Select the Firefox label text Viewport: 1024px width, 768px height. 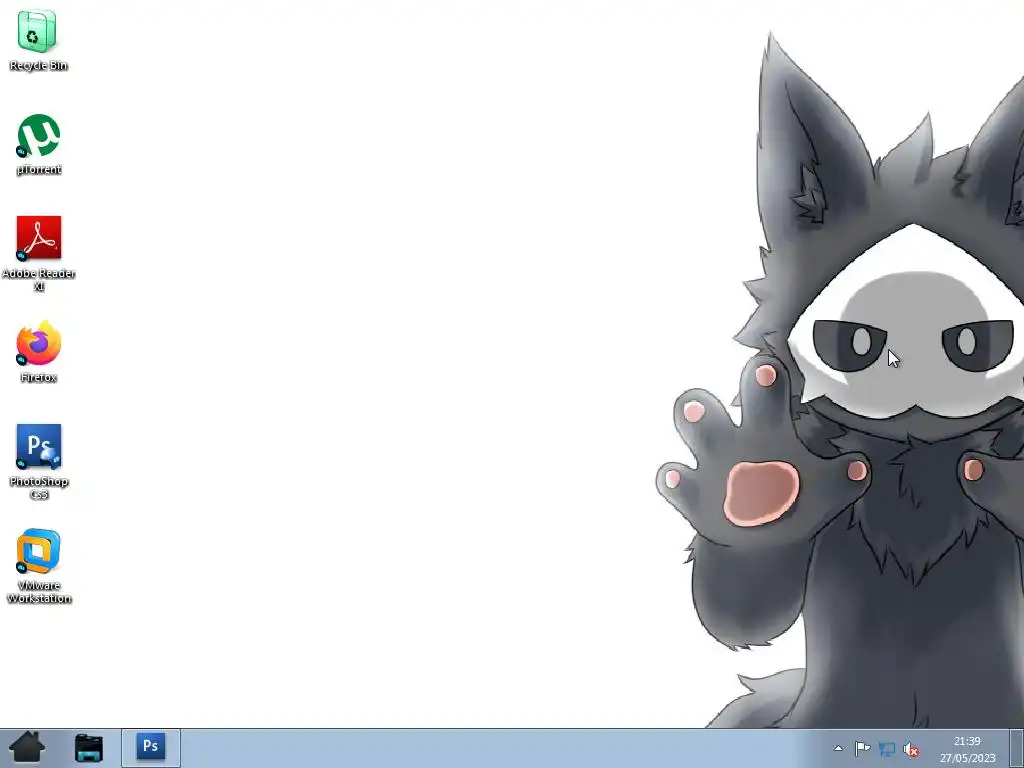coord(39,377)
